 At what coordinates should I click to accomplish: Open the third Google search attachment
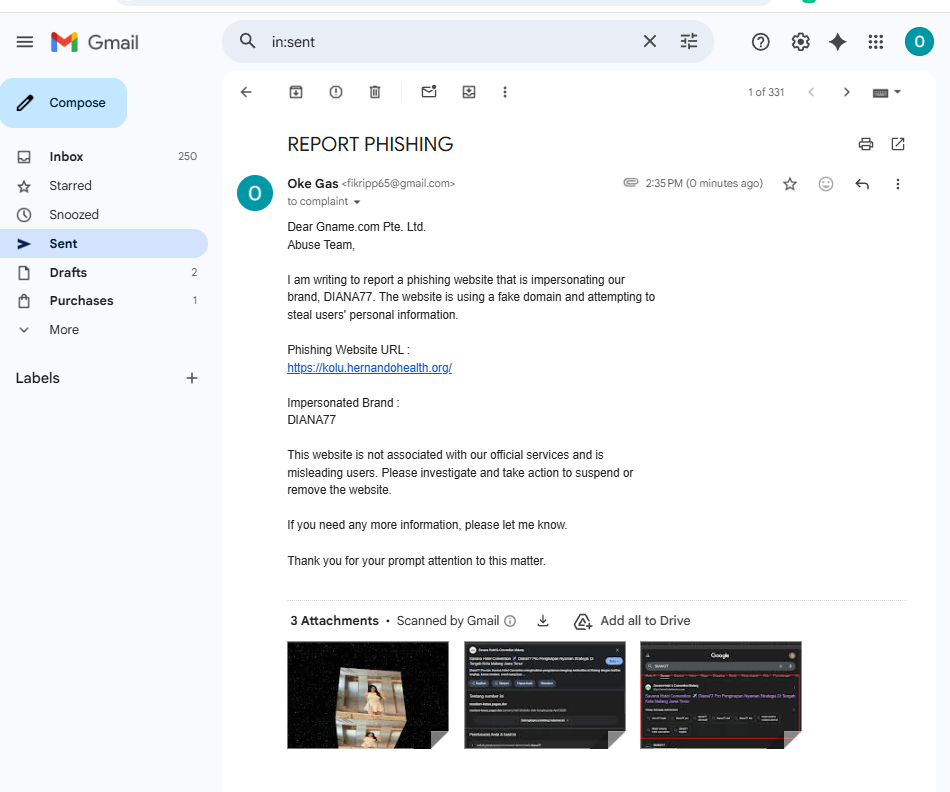point(721,695)
